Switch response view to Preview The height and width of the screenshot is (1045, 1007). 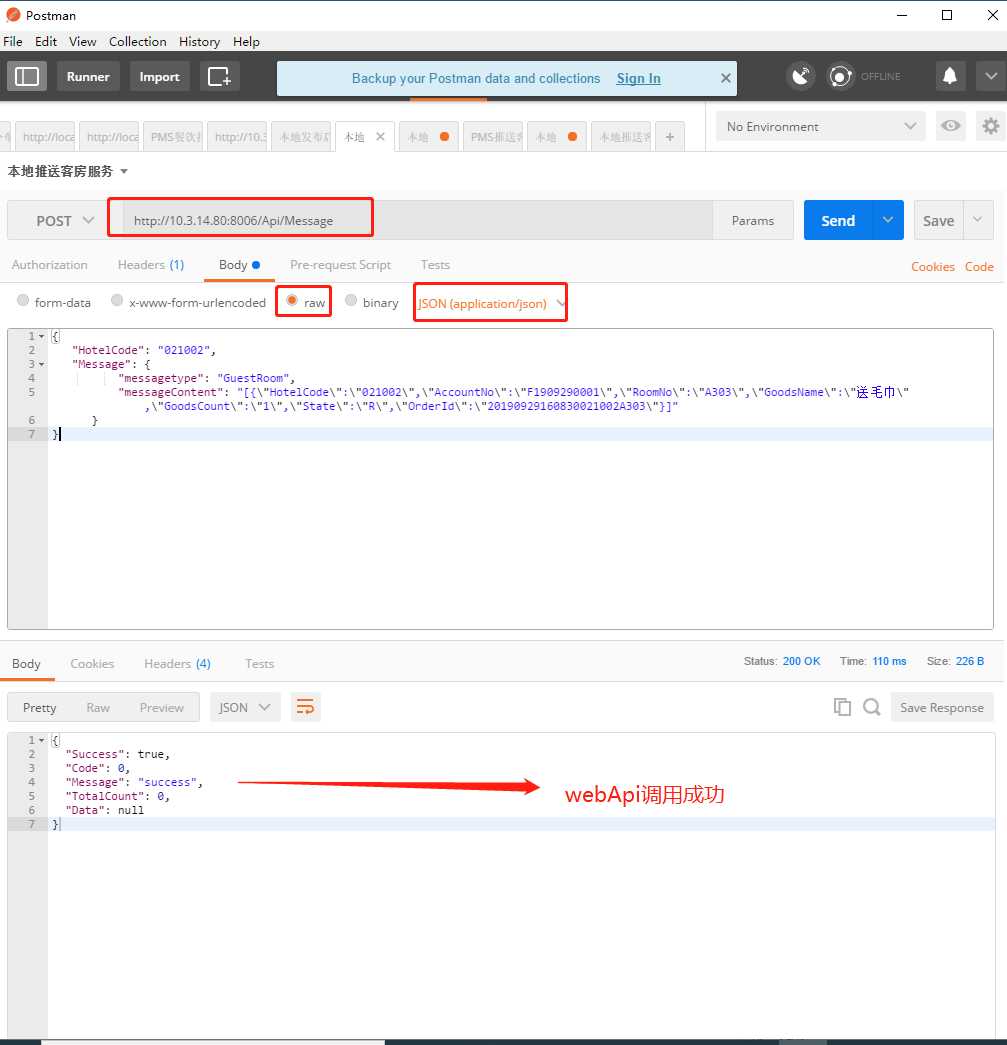click(x=162, y=708)
